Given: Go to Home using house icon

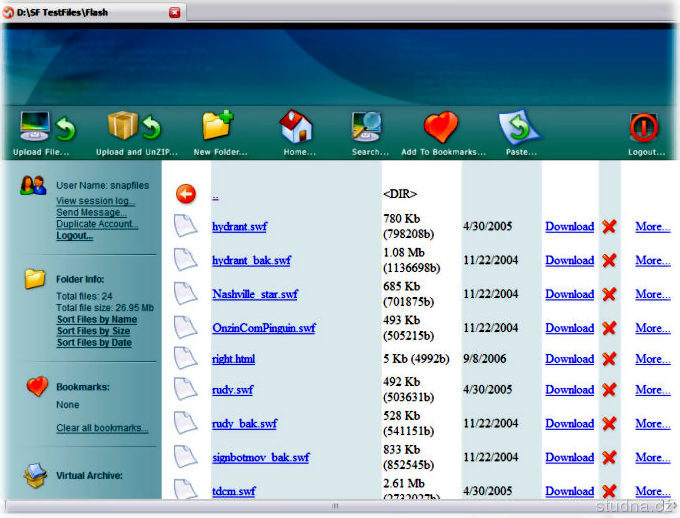Looking at the screenshot, I should click(296, 127).
